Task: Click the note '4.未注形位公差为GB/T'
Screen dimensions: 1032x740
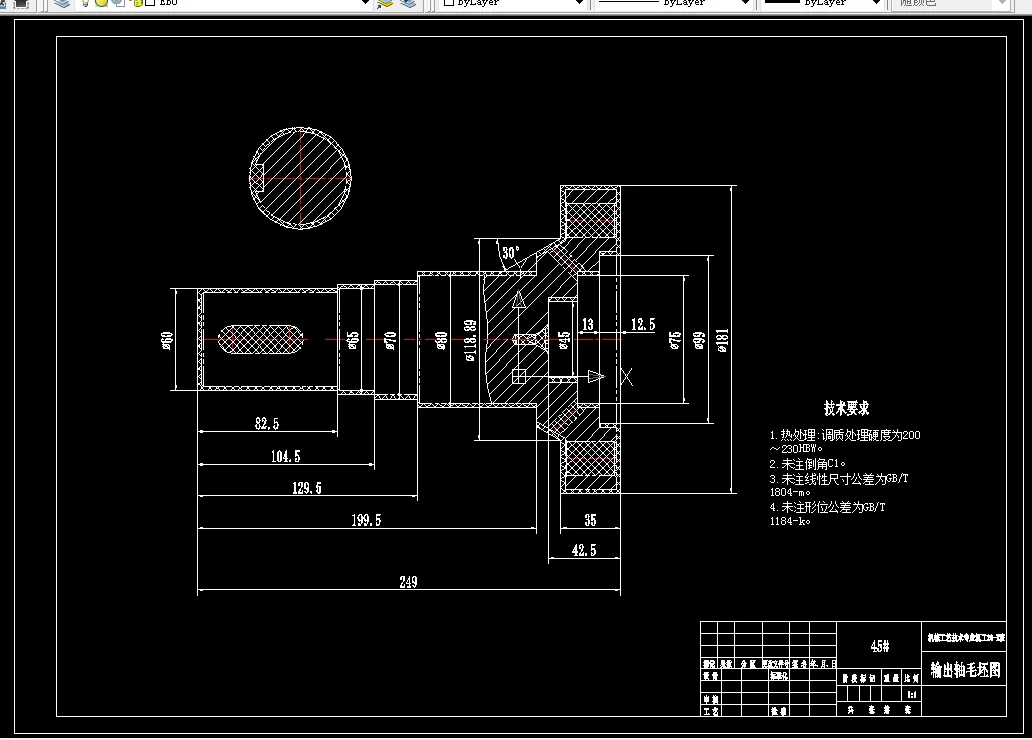Action: pyautogui.click(x=827, y=508)
